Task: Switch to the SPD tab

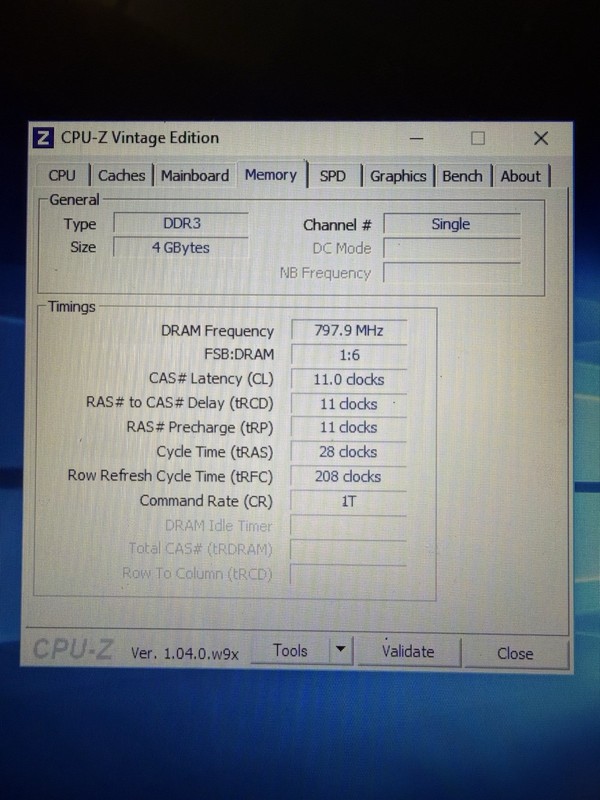Action: pos(333,176)
